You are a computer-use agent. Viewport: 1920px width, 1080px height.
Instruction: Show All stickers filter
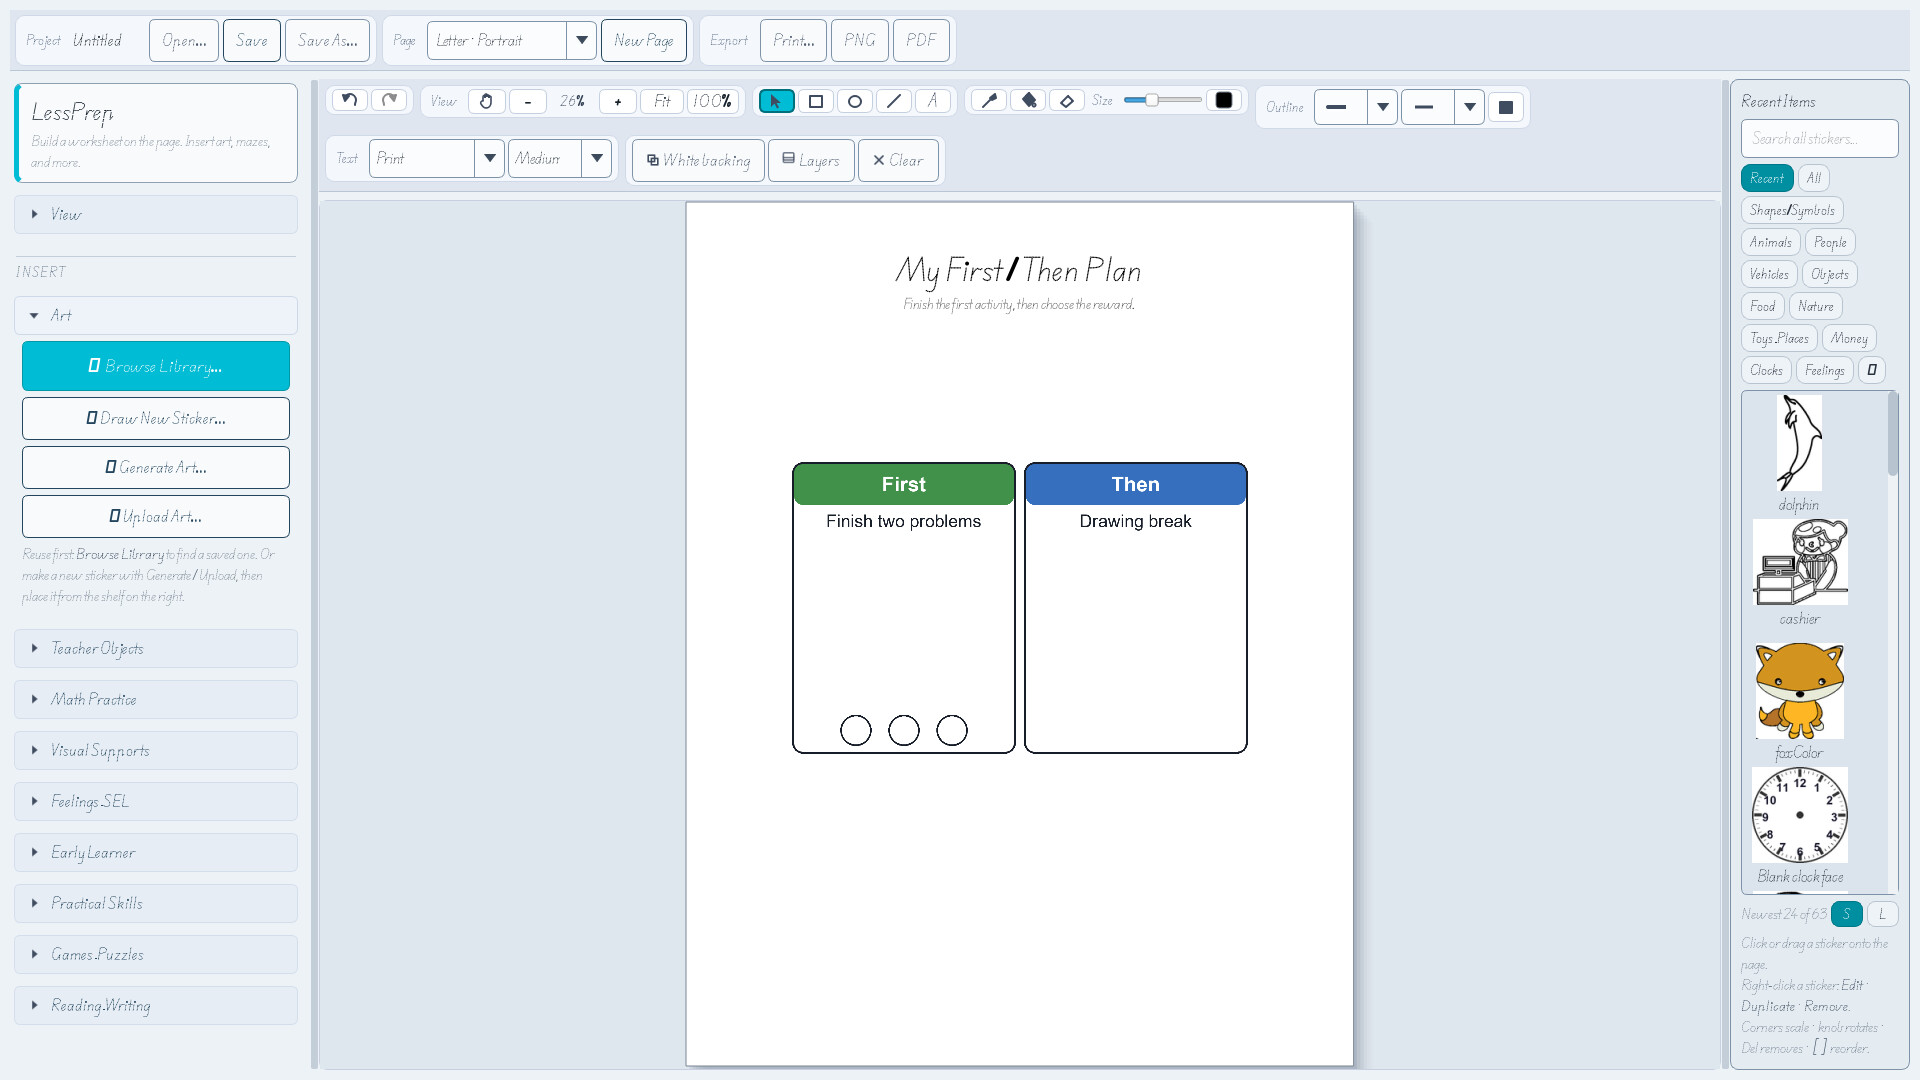tap(1814, 178)
